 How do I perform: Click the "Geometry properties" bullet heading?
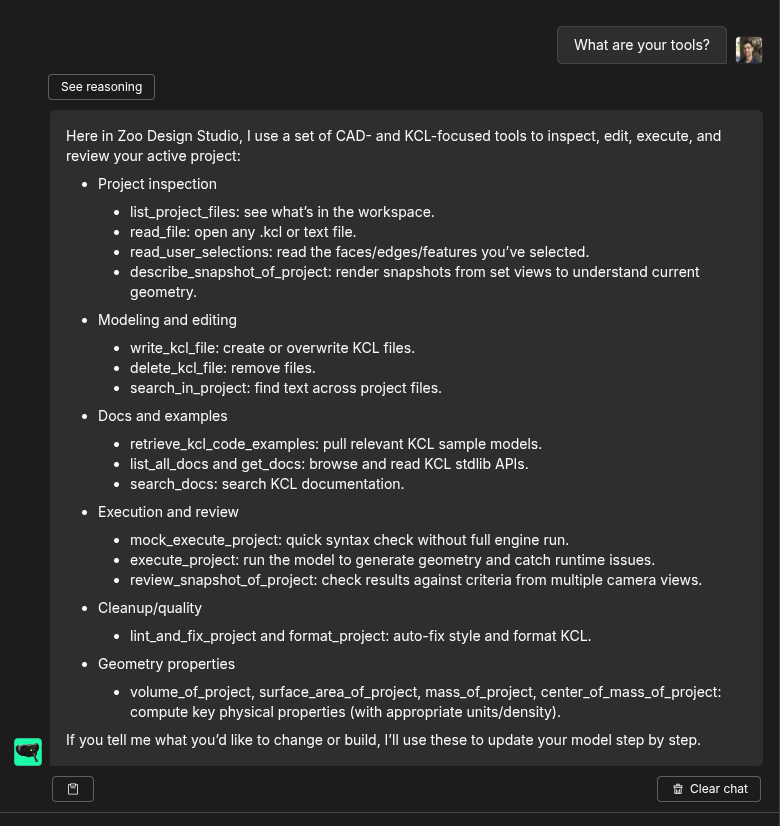click(x=166, y=664)
